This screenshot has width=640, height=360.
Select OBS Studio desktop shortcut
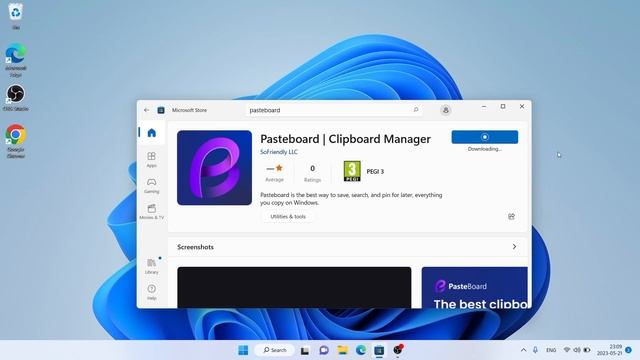pyautogui.click(x=16, y=98)
